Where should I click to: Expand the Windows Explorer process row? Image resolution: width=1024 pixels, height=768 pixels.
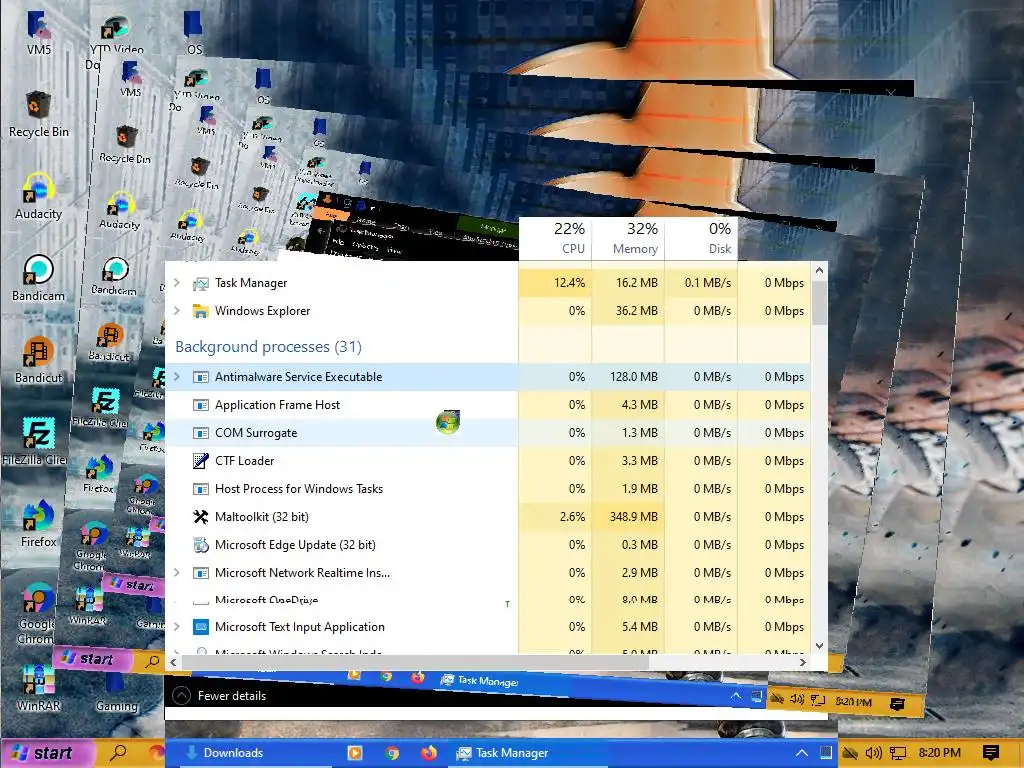[177, 311]
